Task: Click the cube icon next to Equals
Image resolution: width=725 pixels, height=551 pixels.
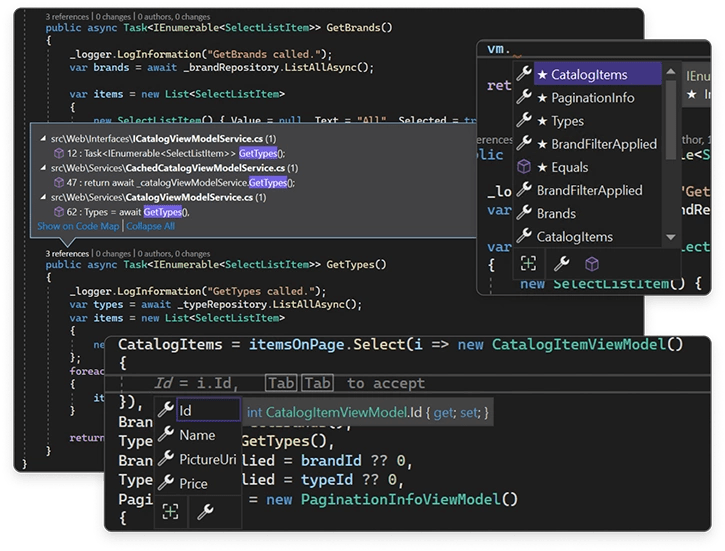Action: (x=524, y=166)
